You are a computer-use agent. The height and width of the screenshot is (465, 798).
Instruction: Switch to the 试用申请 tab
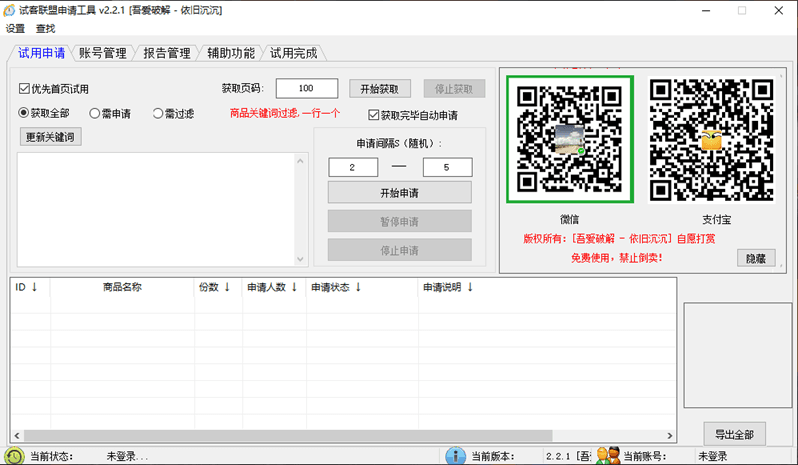[x=41, y=53]
